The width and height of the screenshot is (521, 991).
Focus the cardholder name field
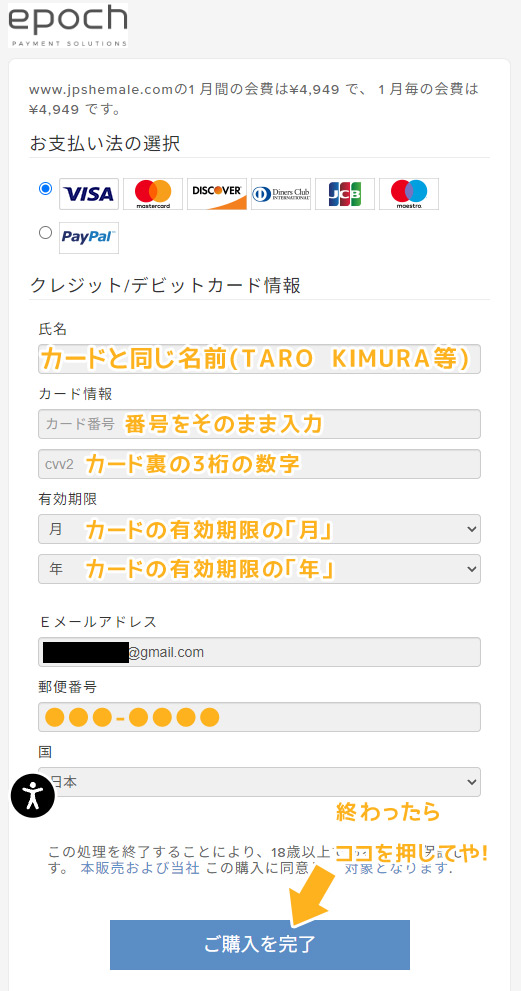[259, 359]
